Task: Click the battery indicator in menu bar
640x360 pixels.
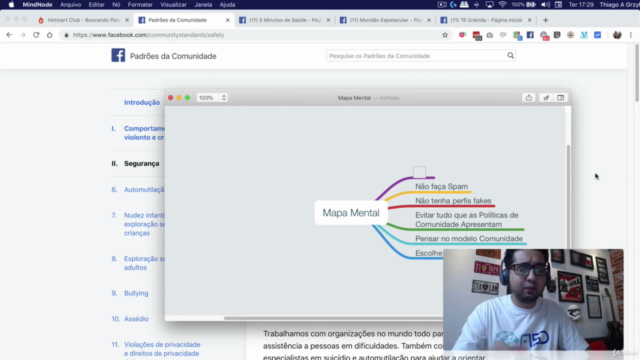Action: pos(531,4)
